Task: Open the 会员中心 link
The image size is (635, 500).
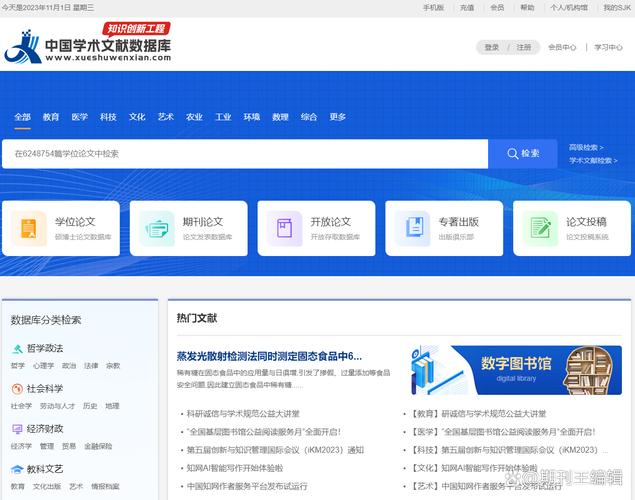Action: point(562,47)
